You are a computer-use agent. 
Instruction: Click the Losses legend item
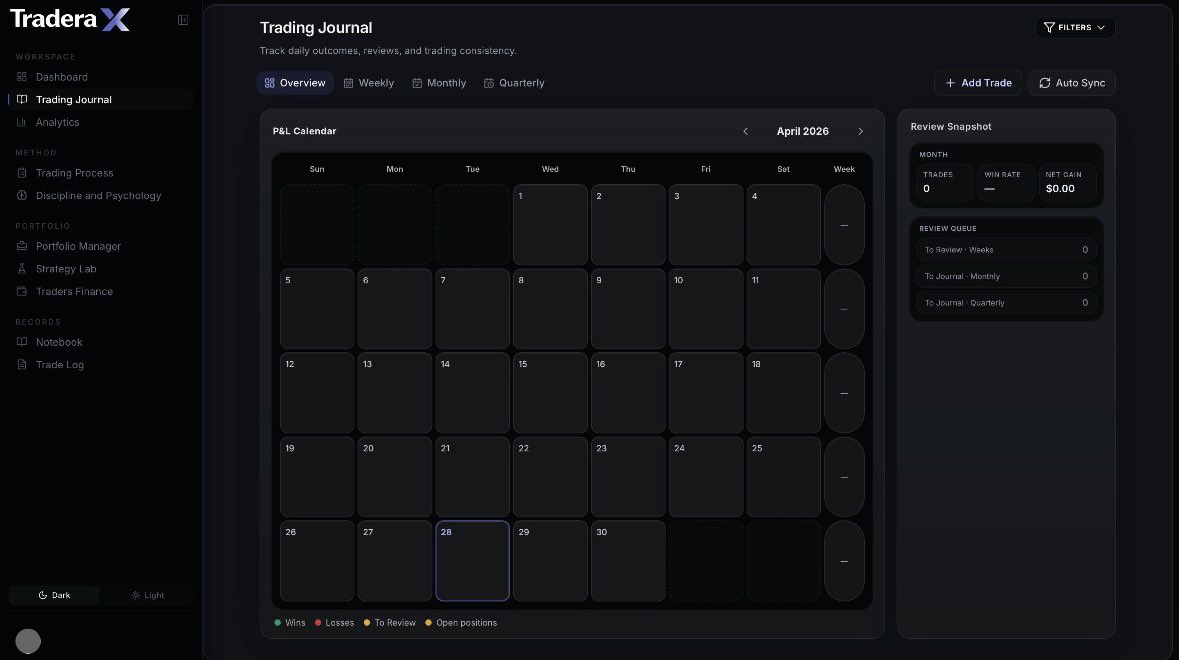pos(334,623)
